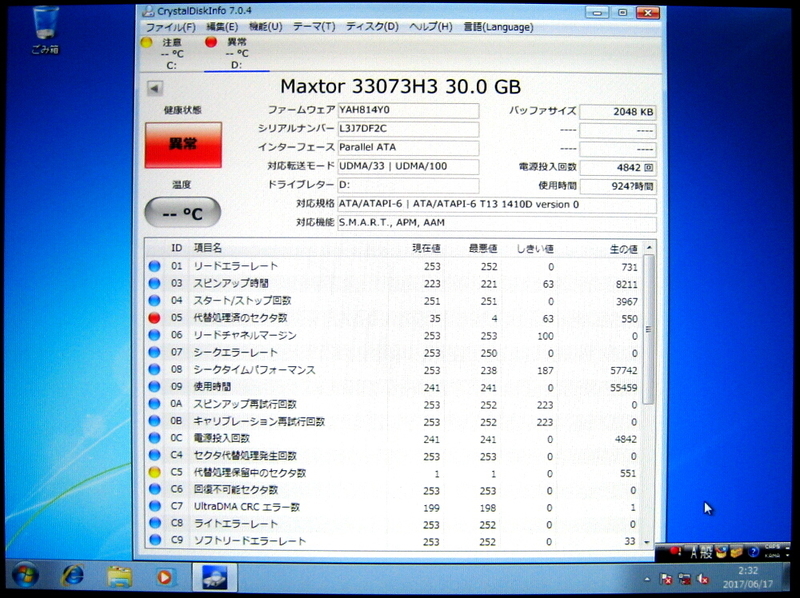Click the red 異常 health status button

pyautogui.click(x=183, y=144)
